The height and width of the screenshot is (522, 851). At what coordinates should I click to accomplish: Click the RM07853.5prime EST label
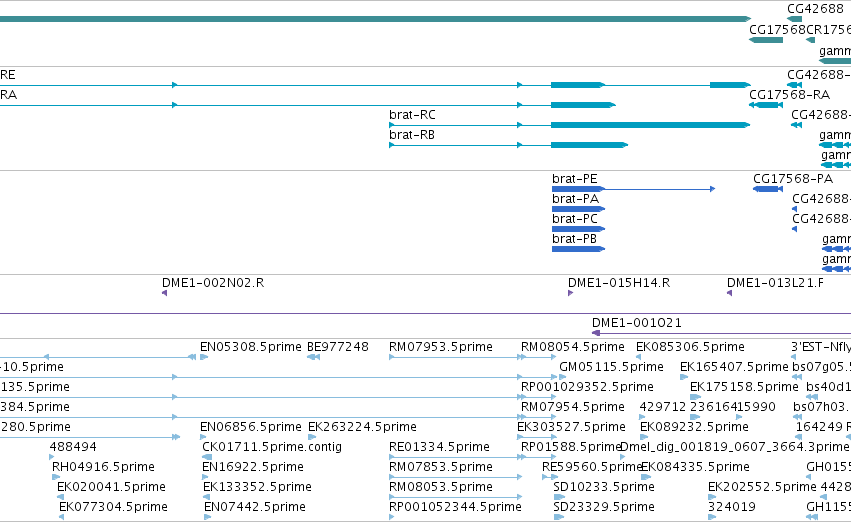tap(441, 467)
